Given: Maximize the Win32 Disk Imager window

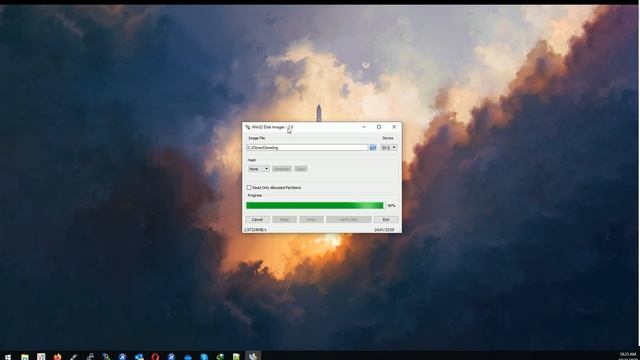Looking at the screenshot, I should (x=379, y=127).
